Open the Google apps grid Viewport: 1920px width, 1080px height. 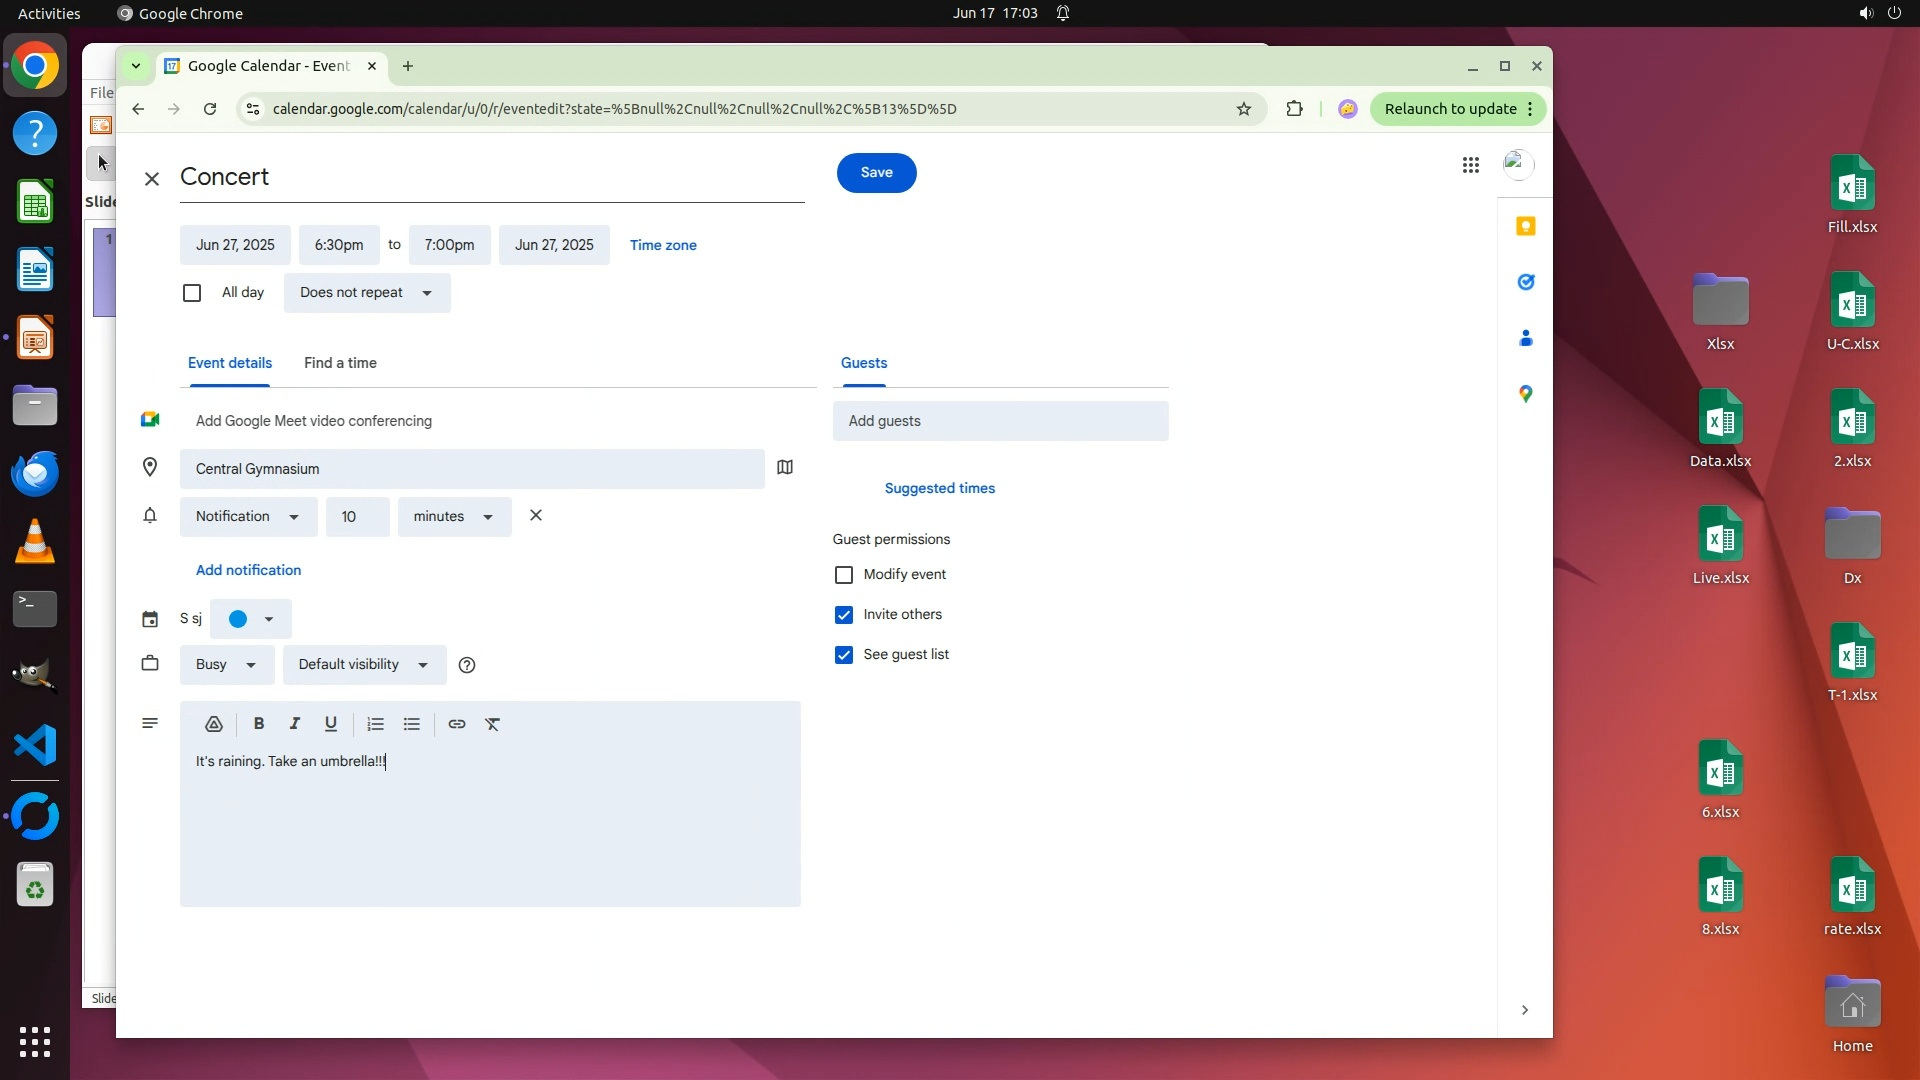(x=1470, y=166)
